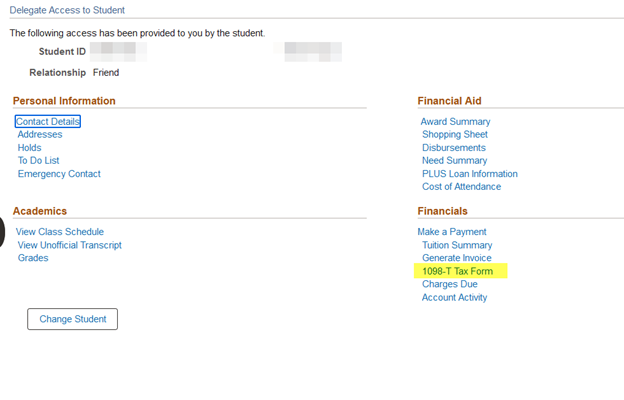624x400 pixels.
Task: View Charges Due
Action: click(x=450, y=284)
